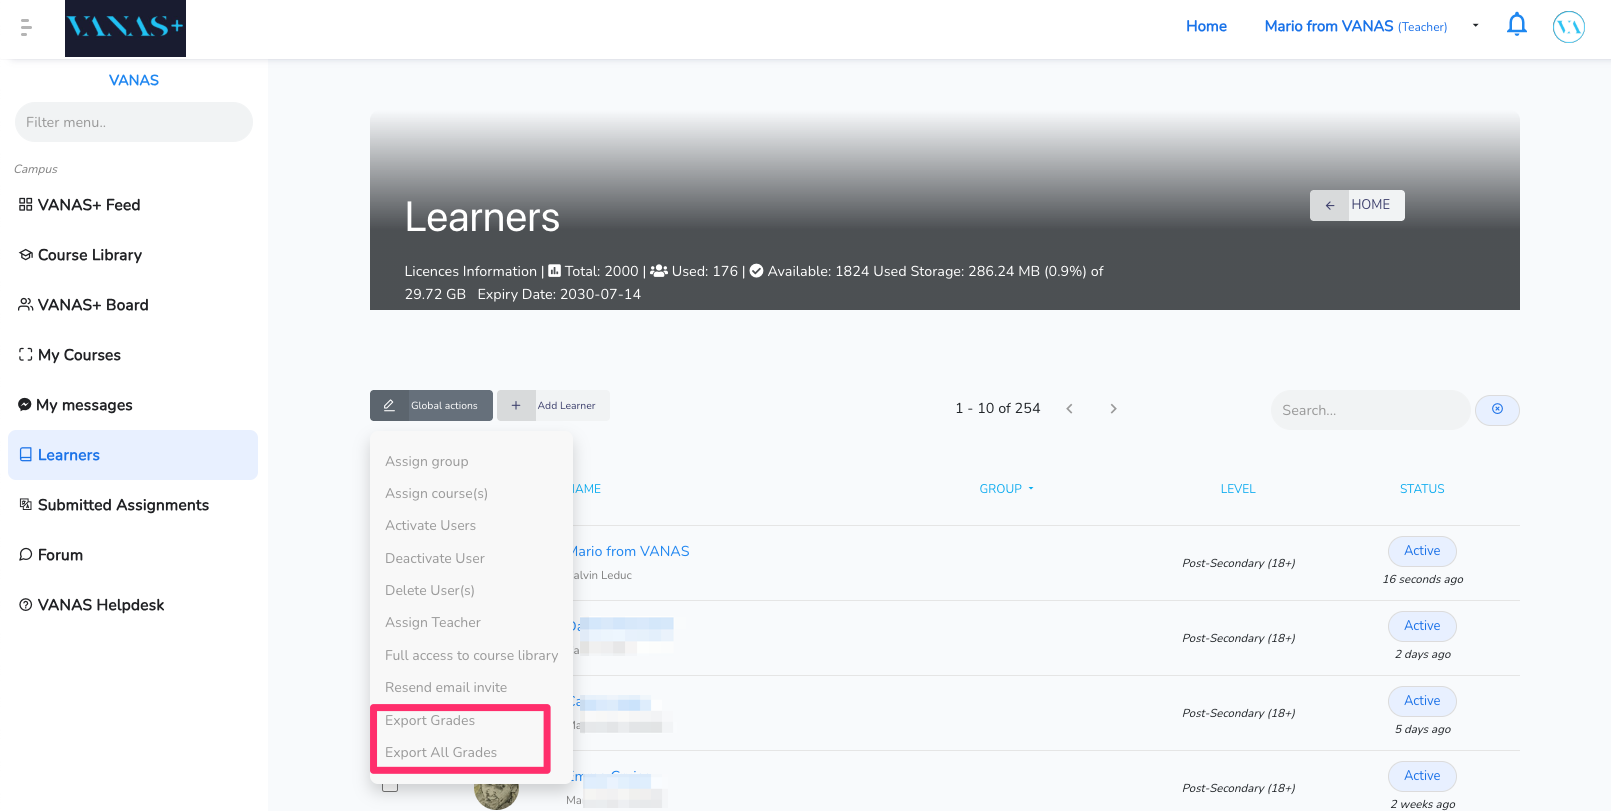Open Global actions button
The image size is (1611, 811).
[431, 405]
